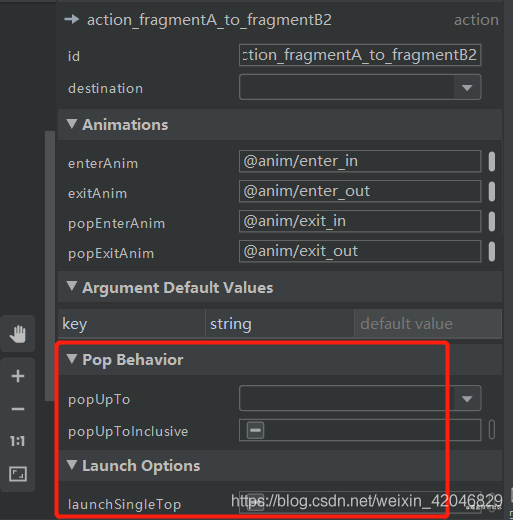513x520 pixels.
Task: Zoom out with the minus icon
Action: (x=18, y=409)
